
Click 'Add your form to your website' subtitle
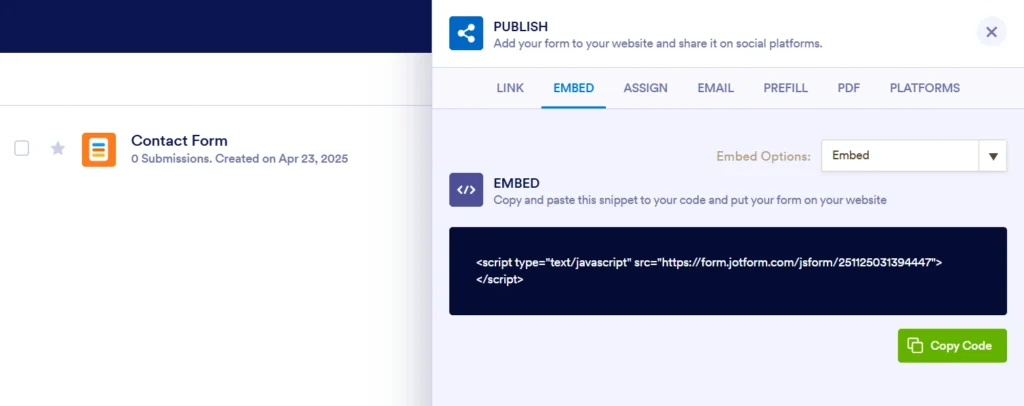click(658, 44)
